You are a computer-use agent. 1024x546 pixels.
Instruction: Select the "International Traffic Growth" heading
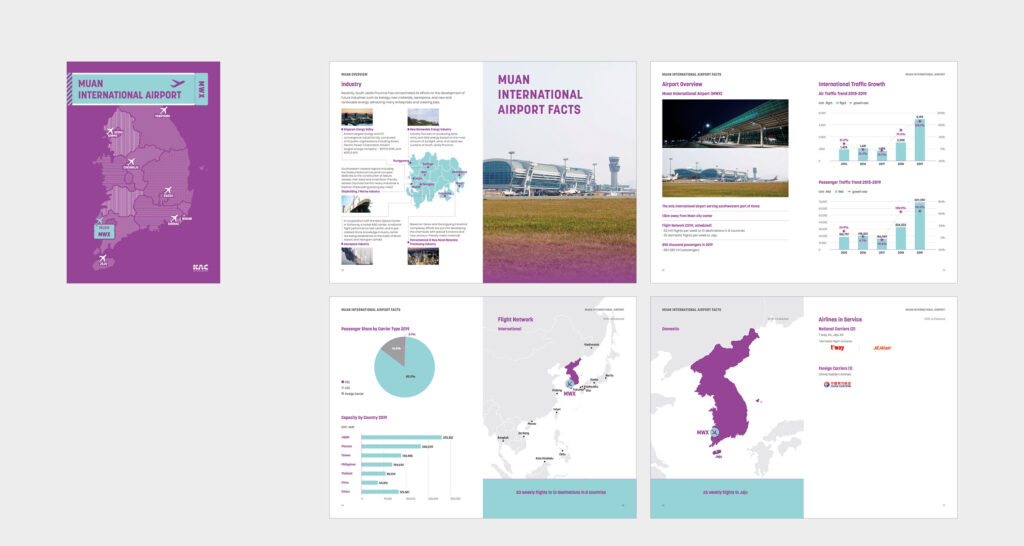[851, 85]
